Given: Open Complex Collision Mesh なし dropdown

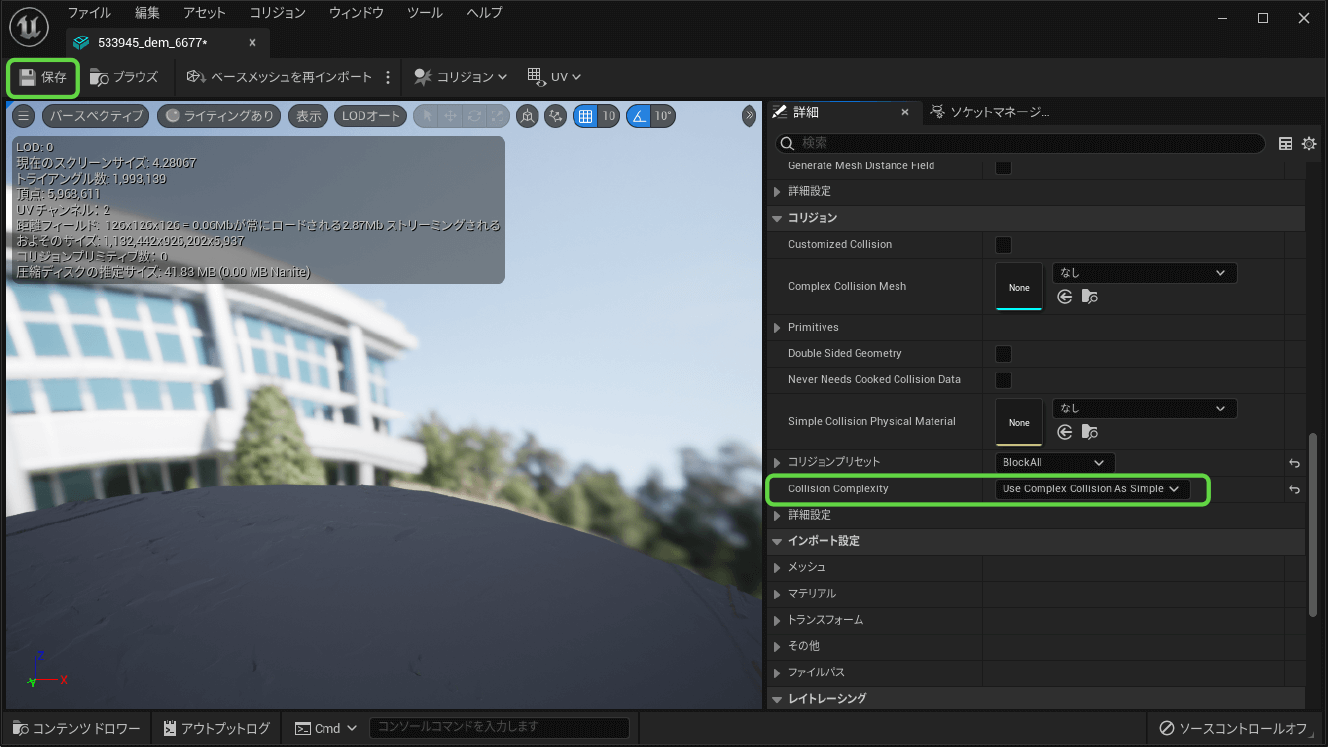Looking at the screenshot, I should 1144,273.
